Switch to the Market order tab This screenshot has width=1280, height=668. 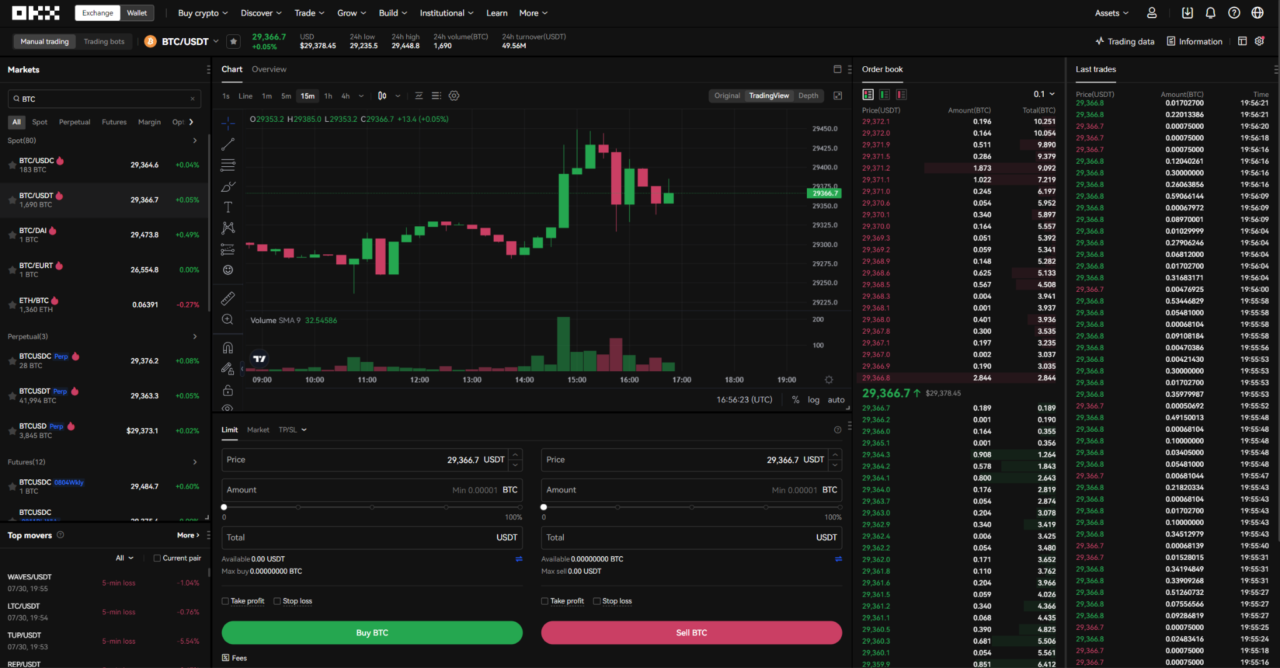pos(258,428)
